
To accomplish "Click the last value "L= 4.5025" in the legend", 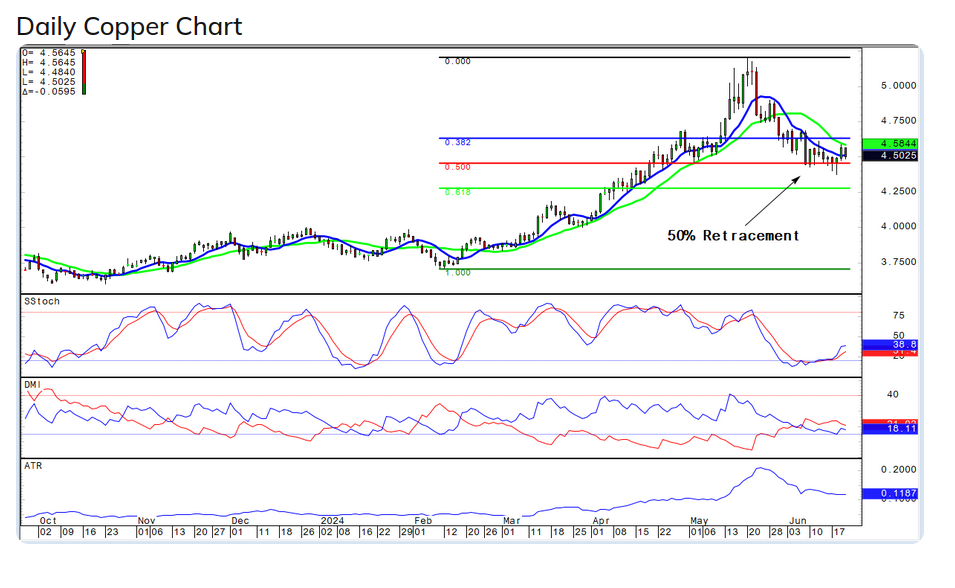I will 49,82.
